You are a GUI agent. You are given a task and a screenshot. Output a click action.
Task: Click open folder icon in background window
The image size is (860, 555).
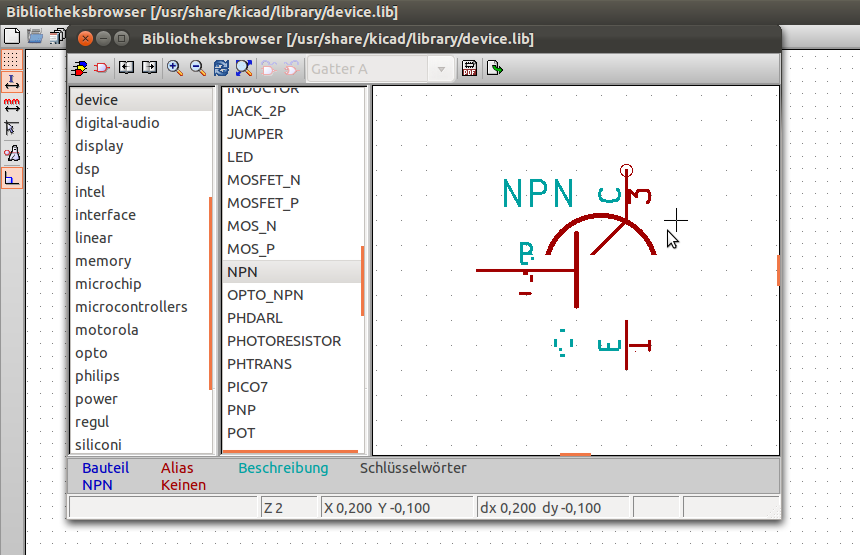tap(35, 36)
